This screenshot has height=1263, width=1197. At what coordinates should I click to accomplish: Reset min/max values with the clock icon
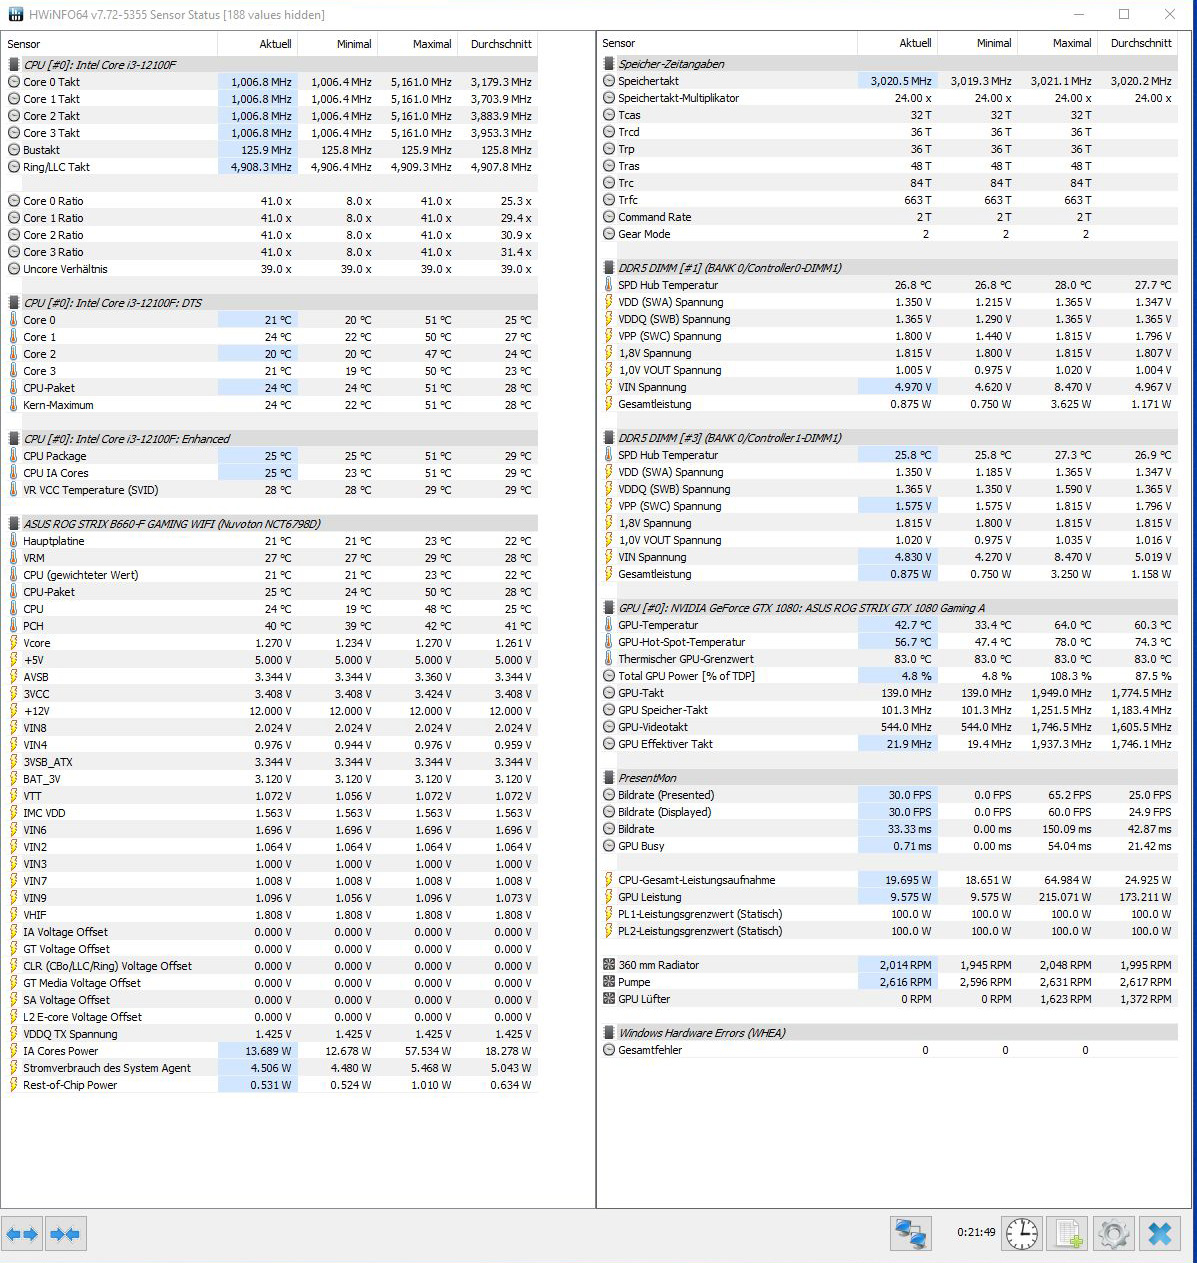1021,1234
